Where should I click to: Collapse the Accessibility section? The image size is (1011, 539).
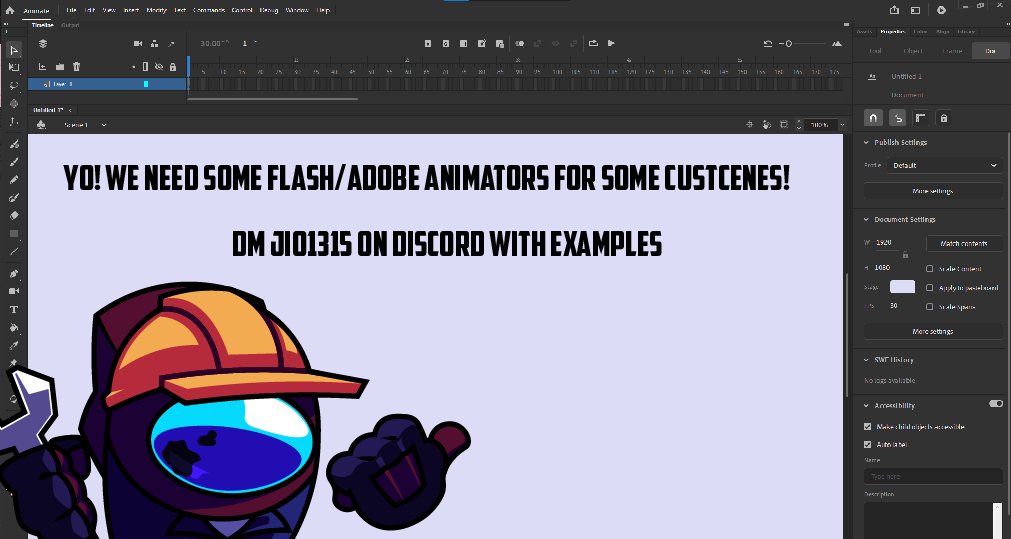[867, 406]
